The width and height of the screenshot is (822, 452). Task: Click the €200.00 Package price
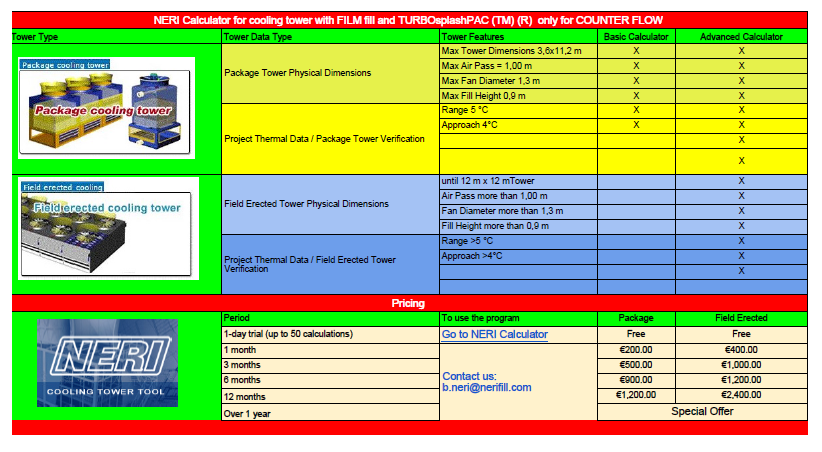636,350
